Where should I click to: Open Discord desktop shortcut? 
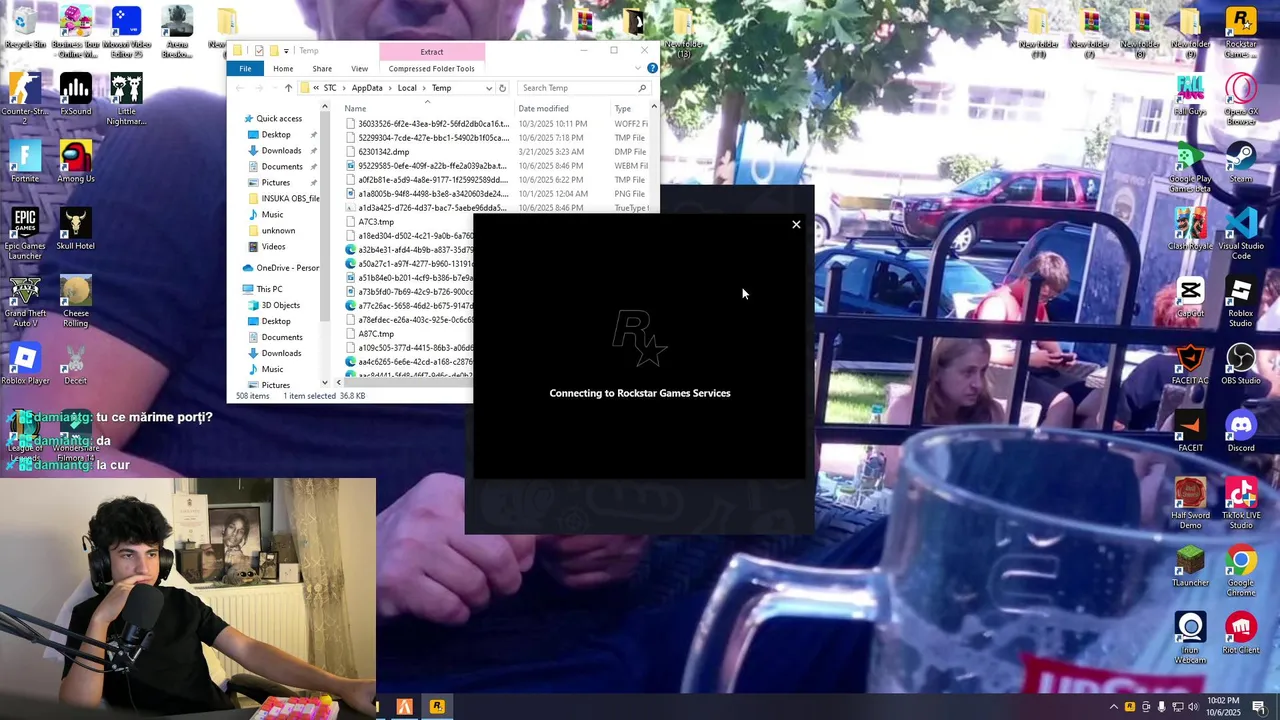(x=1241, y=431)
